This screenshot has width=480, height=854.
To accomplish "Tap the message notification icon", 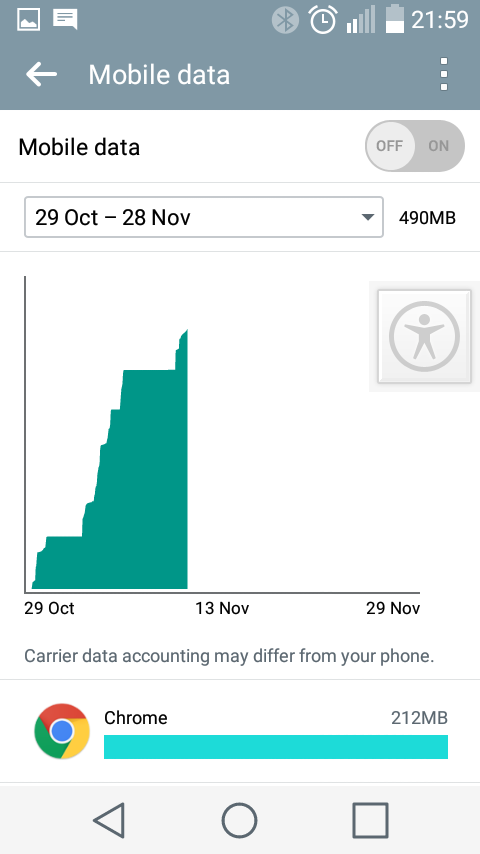I will click(65, 20).
